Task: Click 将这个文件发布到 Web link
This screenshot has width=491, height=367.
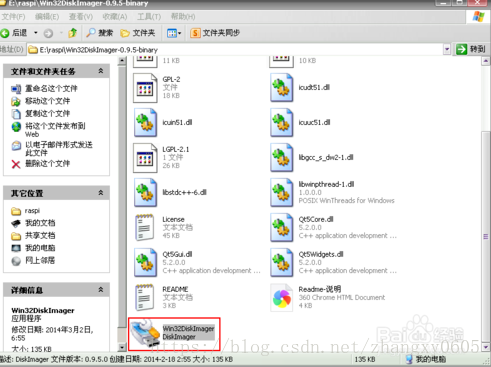Action: [55, 130]
